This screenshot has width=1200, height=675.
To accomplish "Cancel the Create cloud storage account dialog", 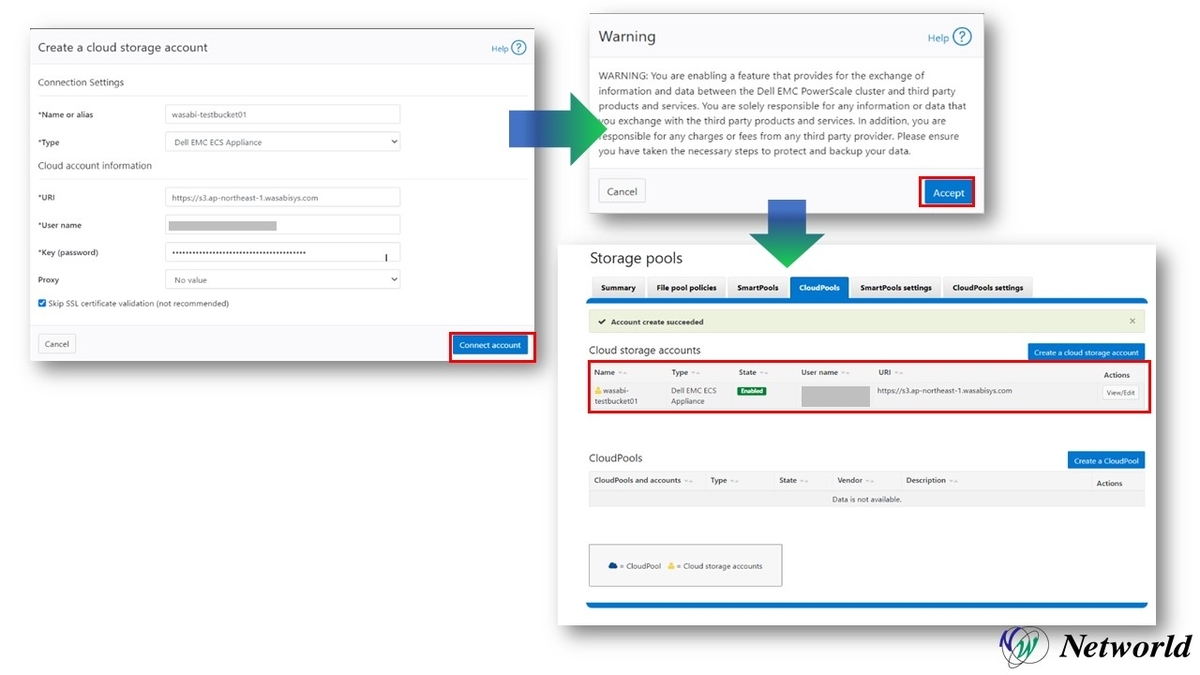I will (57, 344).
